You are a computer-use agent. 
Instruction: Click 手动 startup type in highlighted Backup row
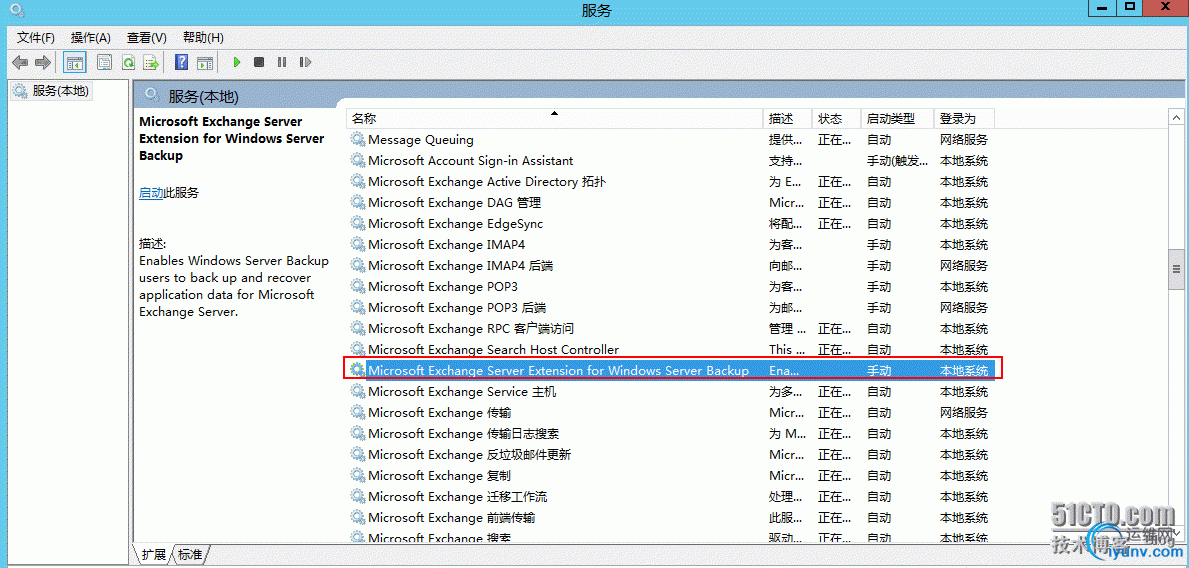click(879, 370)
